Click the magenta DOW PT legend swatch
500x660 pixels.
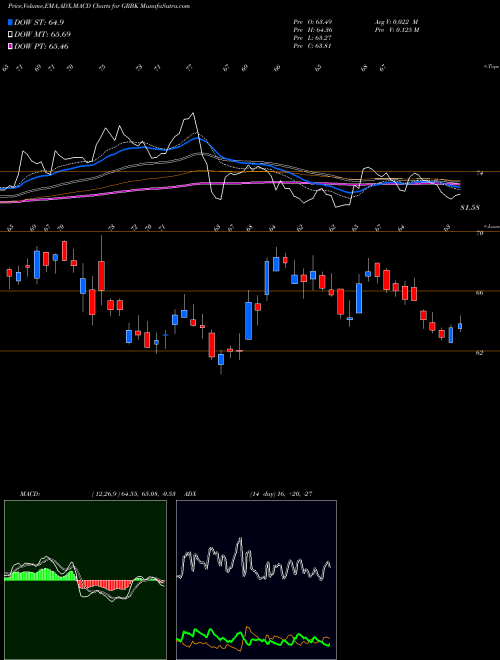[10, 46]
